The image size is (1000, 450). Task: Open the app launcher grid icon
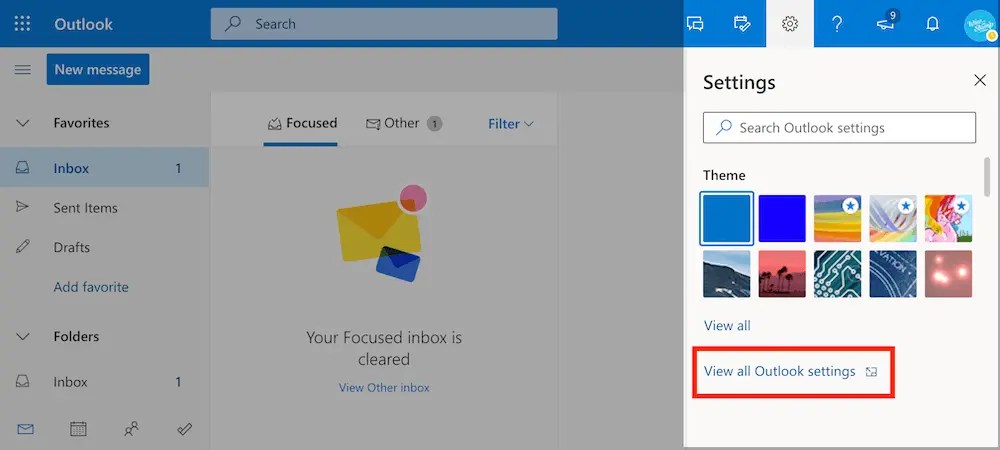click(x=22, y=24)
